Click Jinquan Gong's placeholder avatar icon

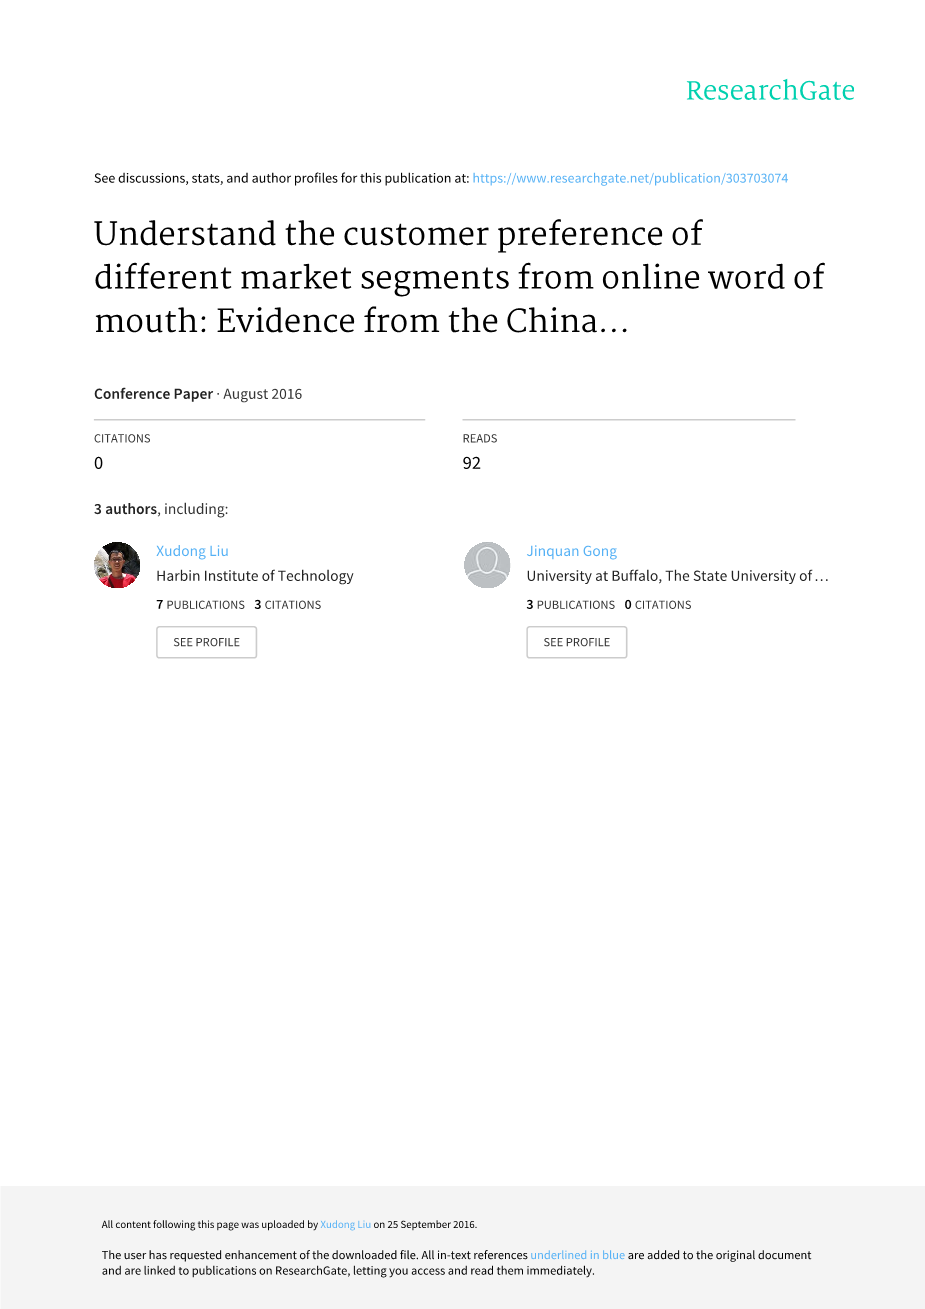(x=487, y=565)
